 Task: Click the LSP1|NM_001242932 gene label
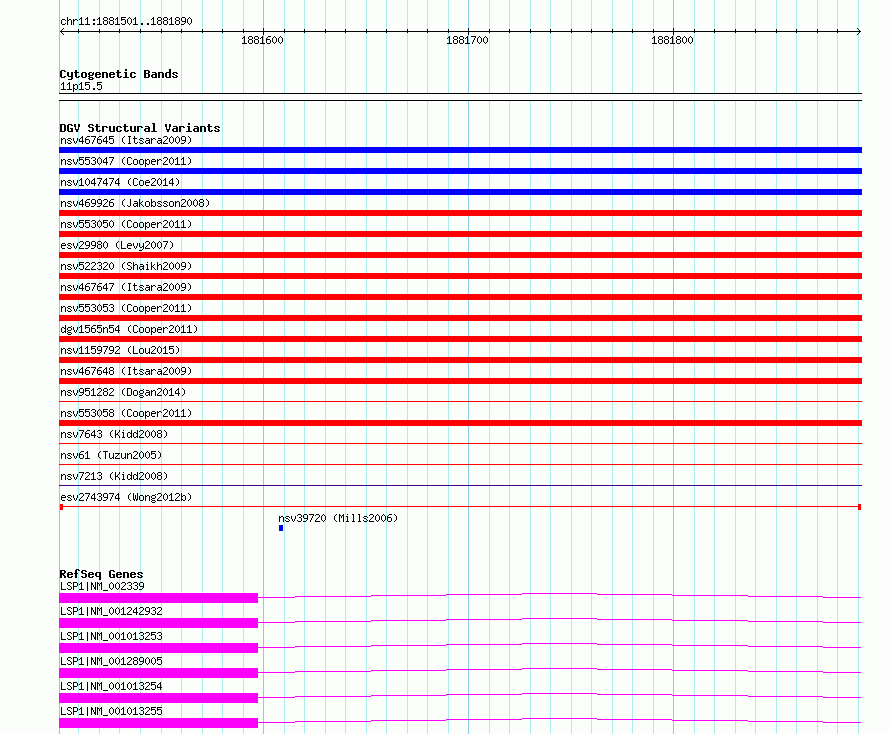(111, 611)
